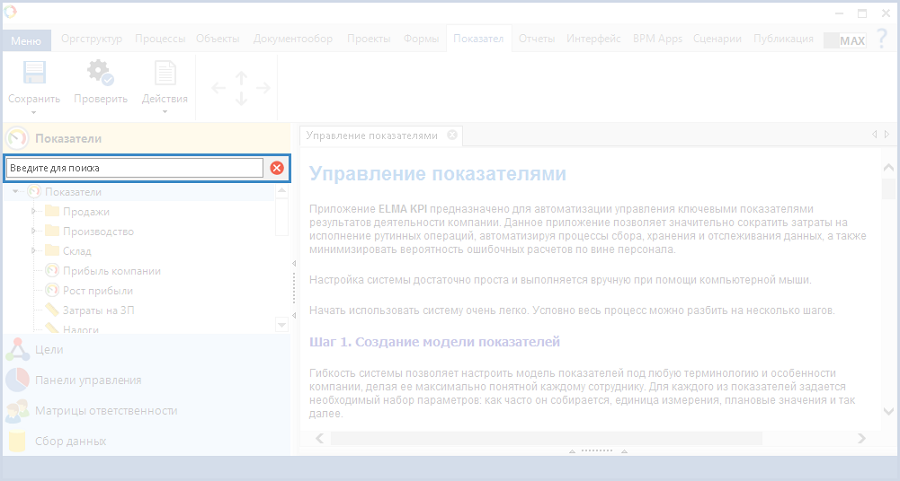Viewport: 900px width, 481px height.
Task: Click the help question mark icon
Action: [881, 39]
